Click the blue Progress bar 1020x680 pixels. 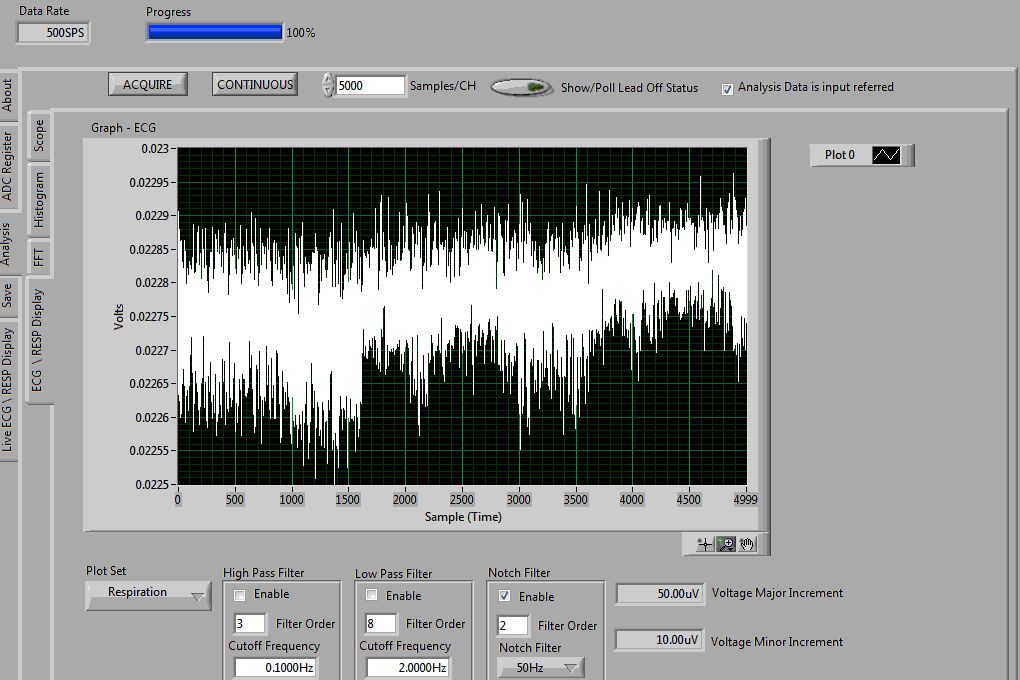tap(214, 32)
